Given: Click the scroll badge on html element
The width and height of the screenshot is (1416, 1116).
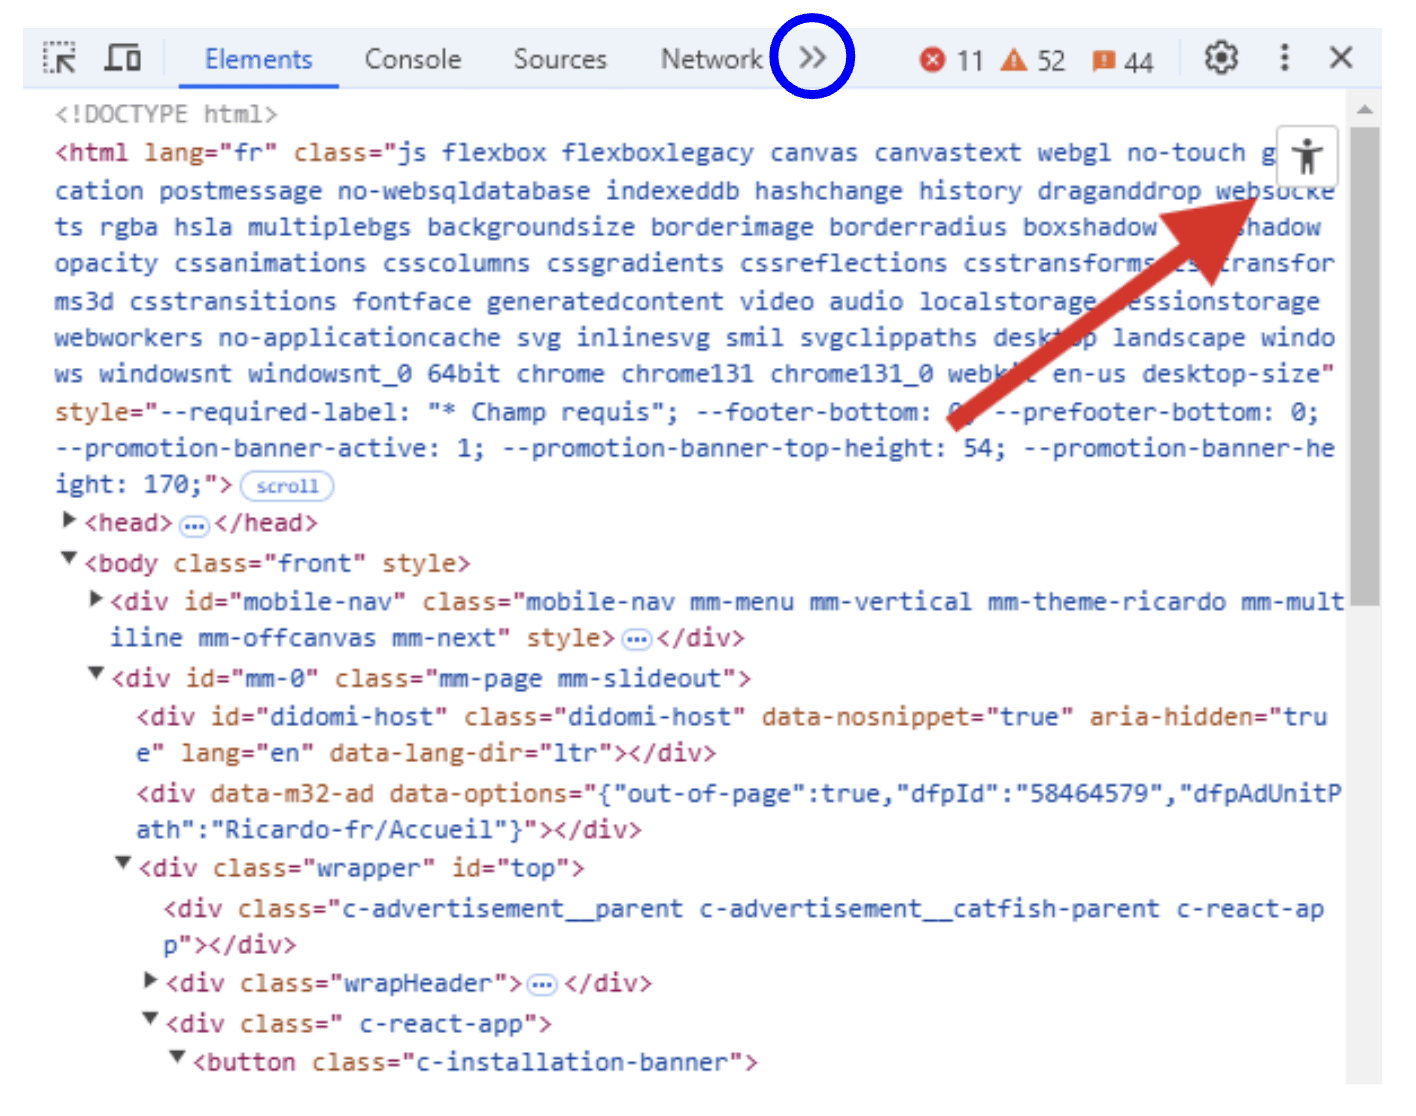Looking at the screenshot, I should 287,486.
